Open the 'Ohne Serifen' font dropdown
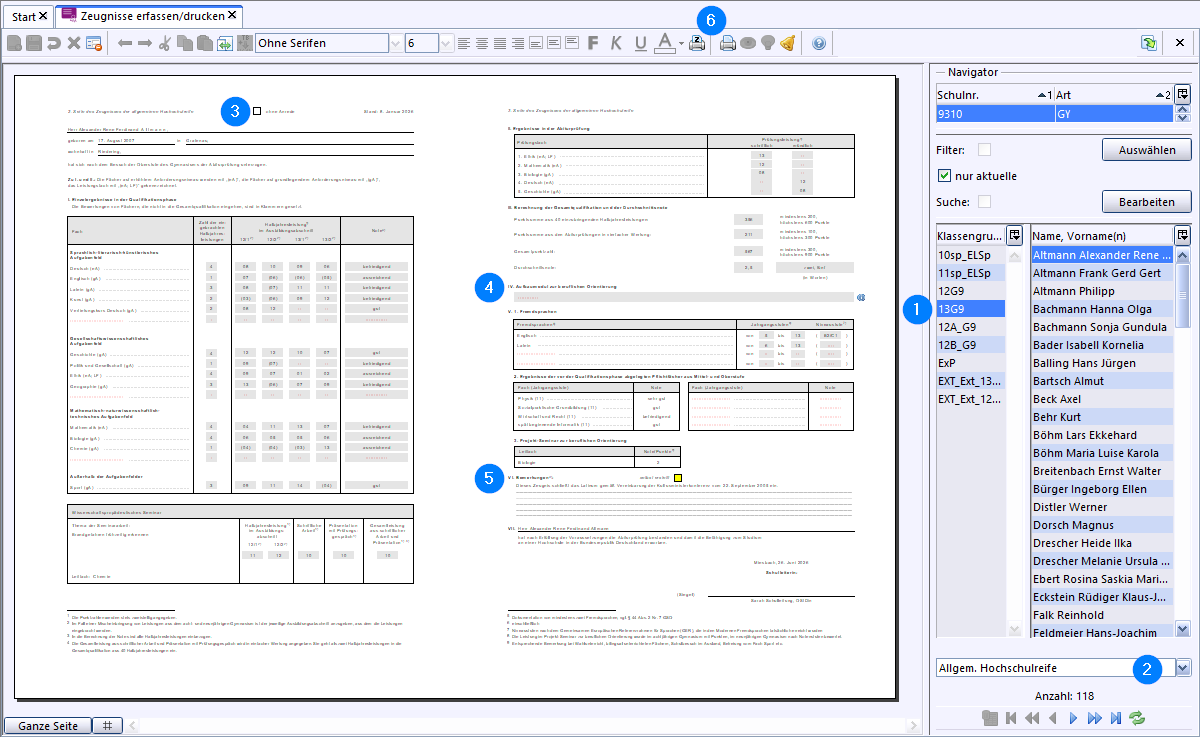1200x737 pixels. pyautogui.click(x=396, y=43)
